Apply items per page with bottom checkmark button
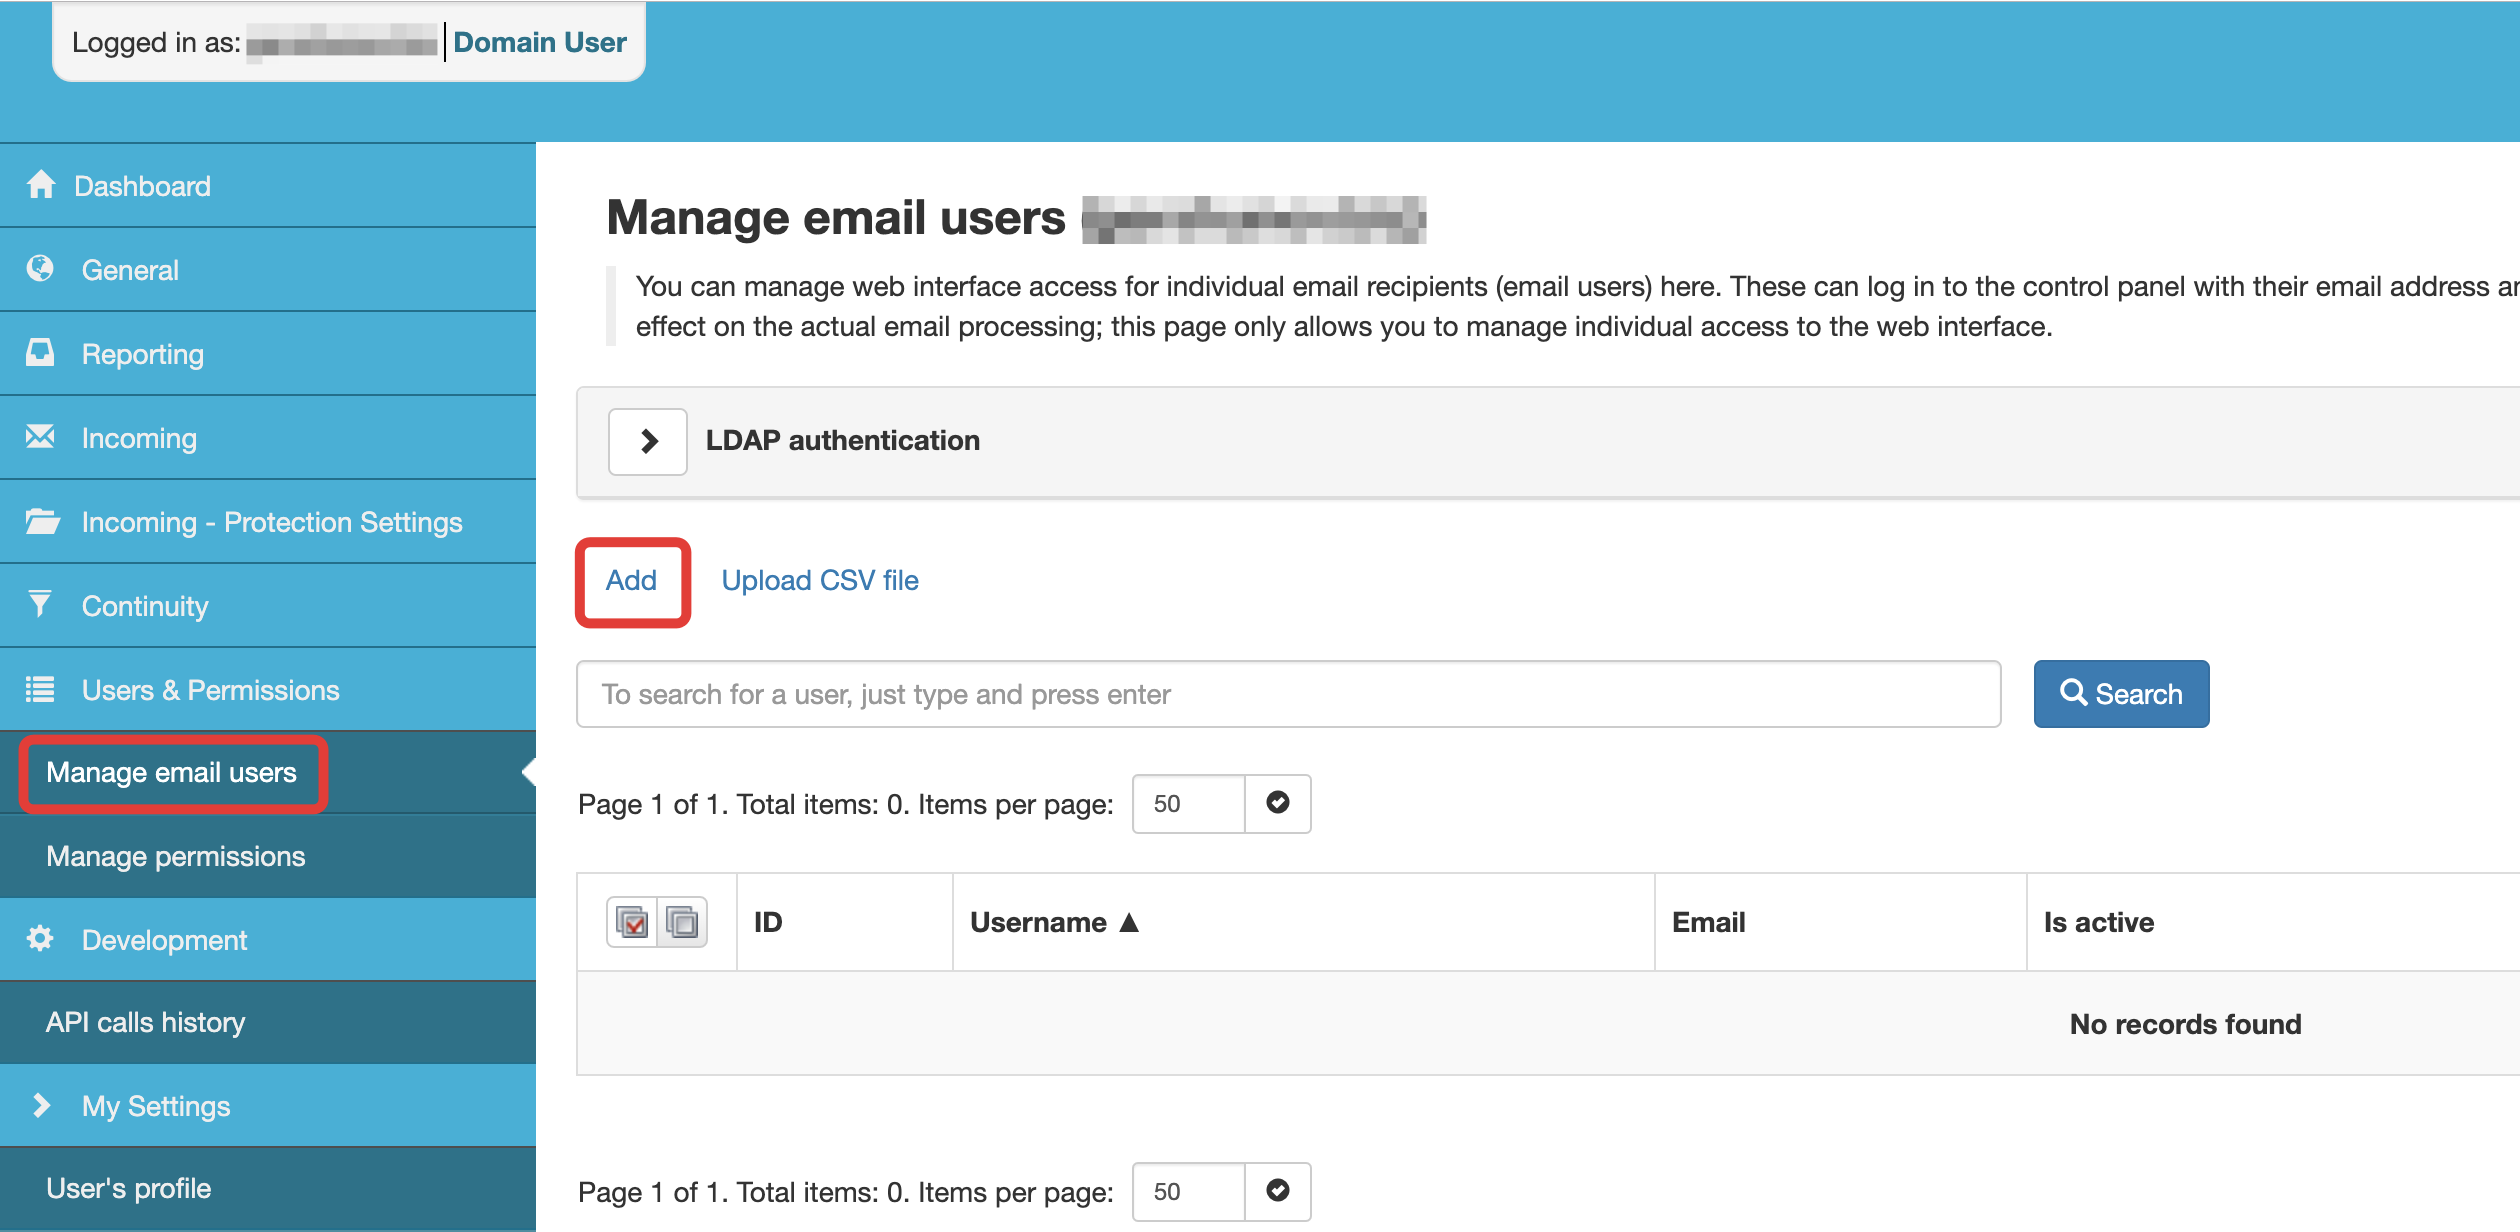 click(x=1278, y=1191)
